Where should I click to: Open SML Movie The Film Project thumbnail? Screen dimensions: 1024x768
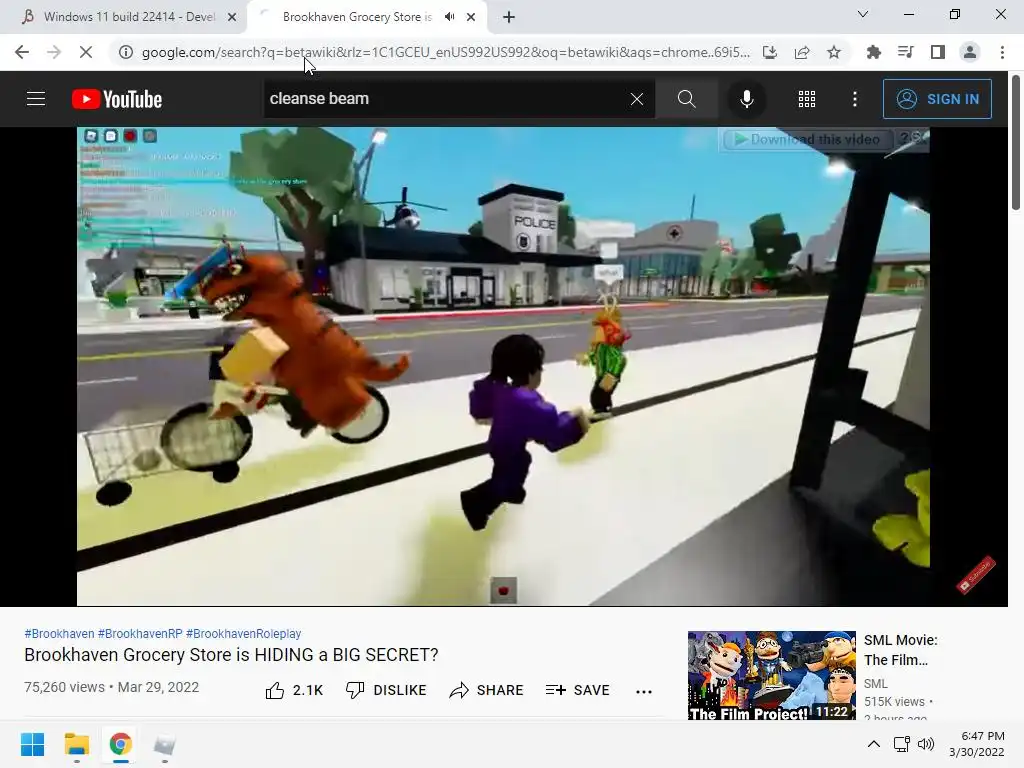pos(772,675)
